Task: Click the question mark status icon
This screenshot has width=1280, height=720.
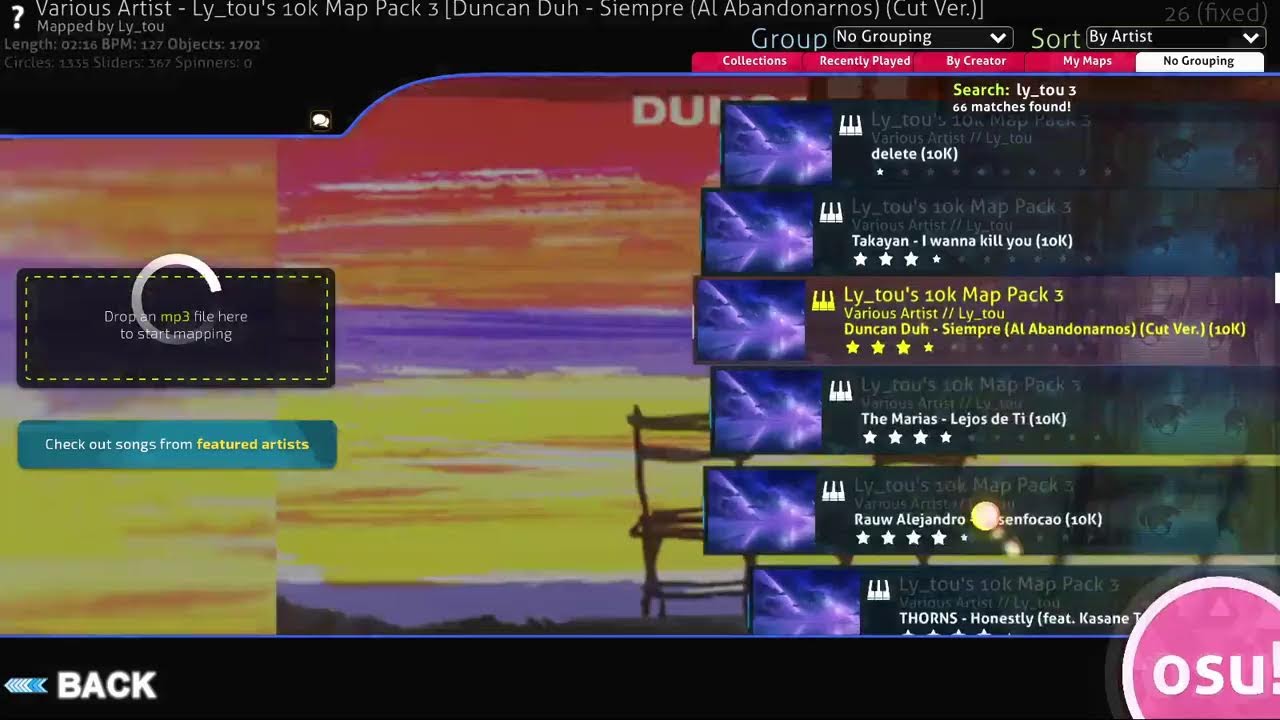Action: coord(16,19)
